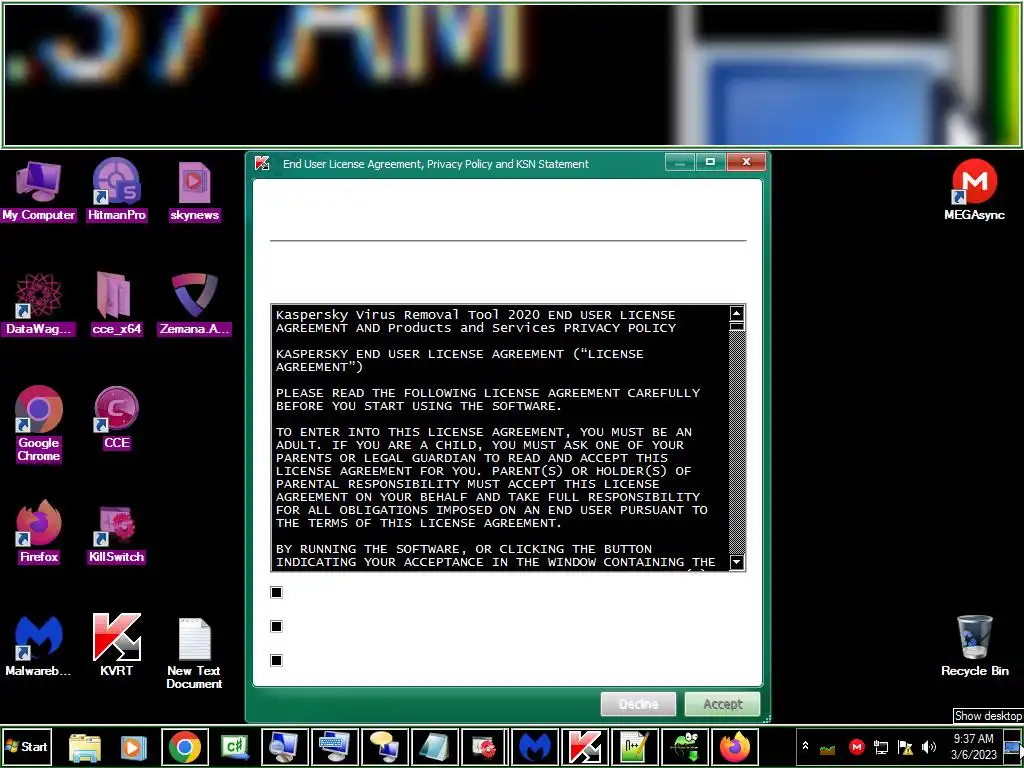Viewport: 1024px width, 768px height.
Task: Tick the second checkbox below license text
Action: (276, 626)
